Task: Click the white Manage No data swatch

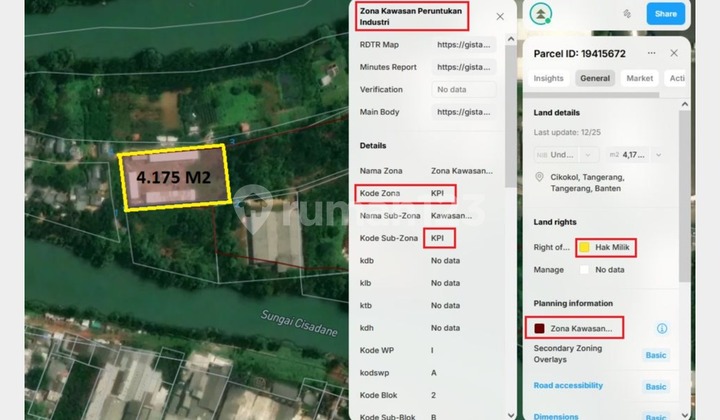Action: click(x=584, y=270)
